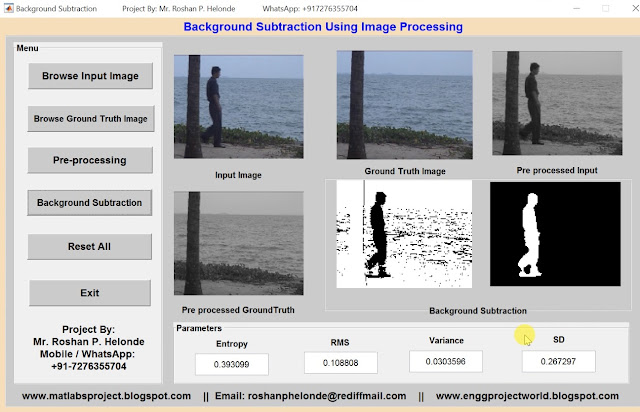Click the Browse Input Image button
The height and width of the screenshot is (412, 640).
point(90,76)
